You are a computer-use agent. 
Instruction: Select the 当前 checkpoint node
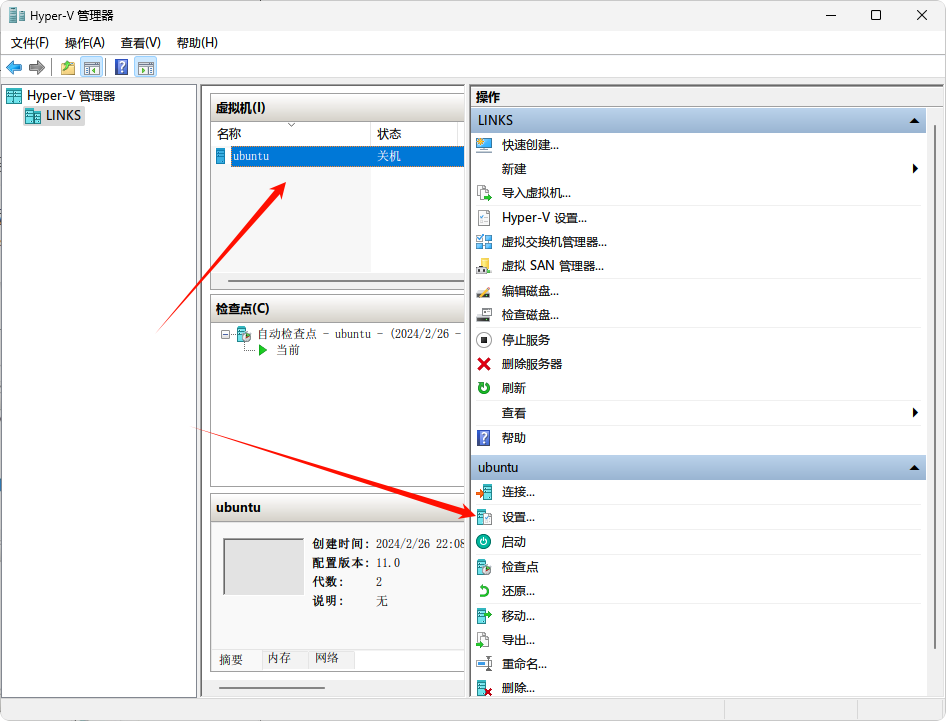coord(288,350)
